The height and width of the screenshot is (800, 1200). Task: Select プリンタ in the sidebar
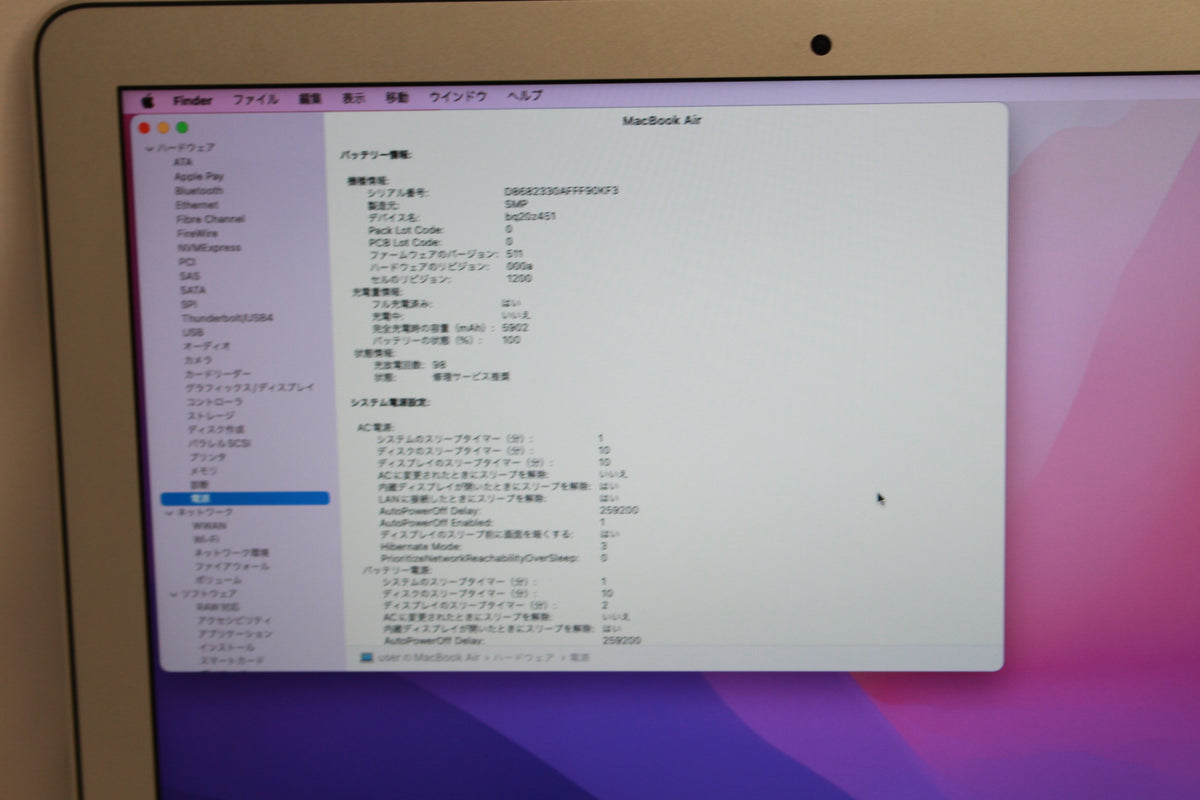[x=207, y=458]
